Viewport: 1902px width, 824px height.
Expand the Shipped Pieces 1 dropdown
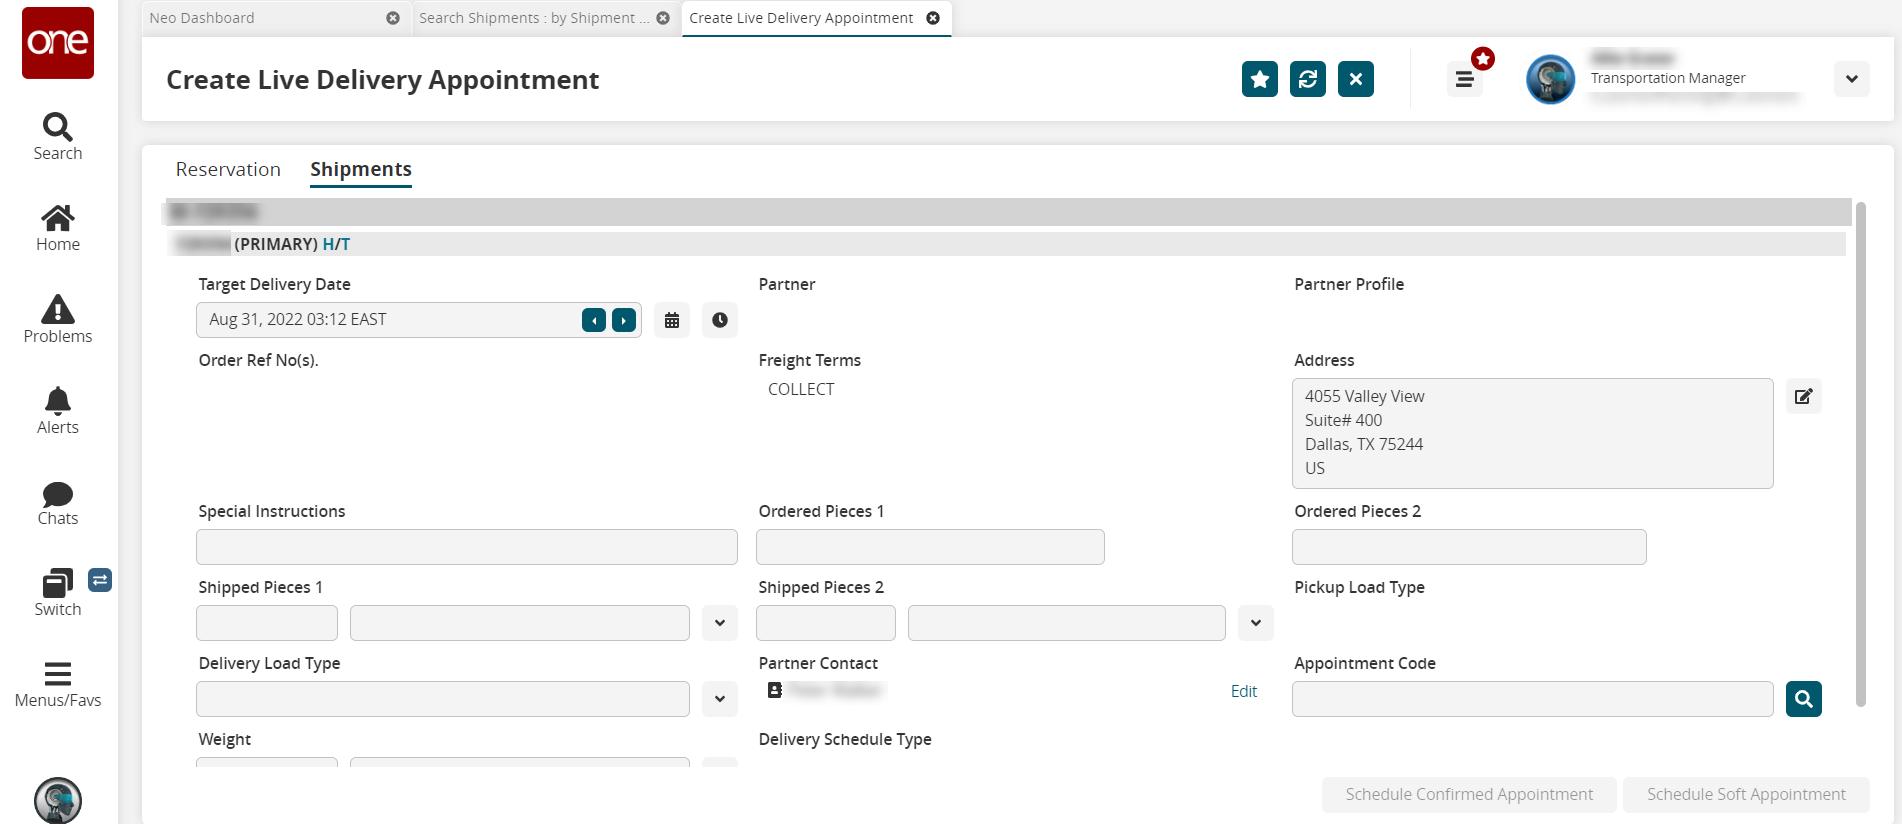[x=719, y=623]
